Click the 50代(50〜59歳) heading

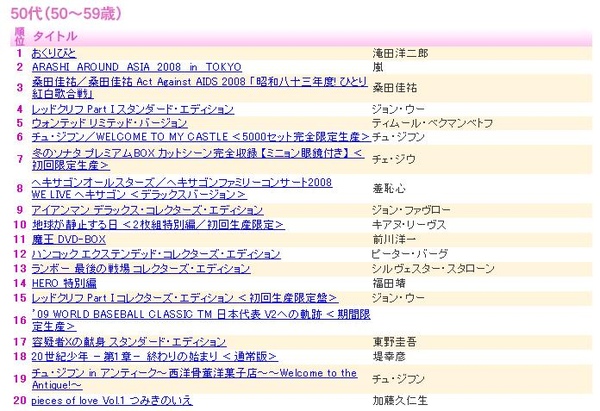click(66, 13)
